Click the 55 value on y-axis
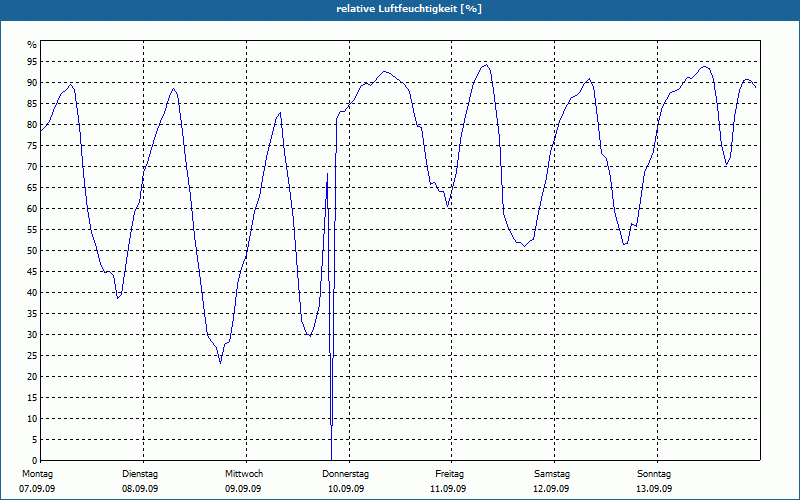Screen dimensions: 800x500 tap(32, 230)
